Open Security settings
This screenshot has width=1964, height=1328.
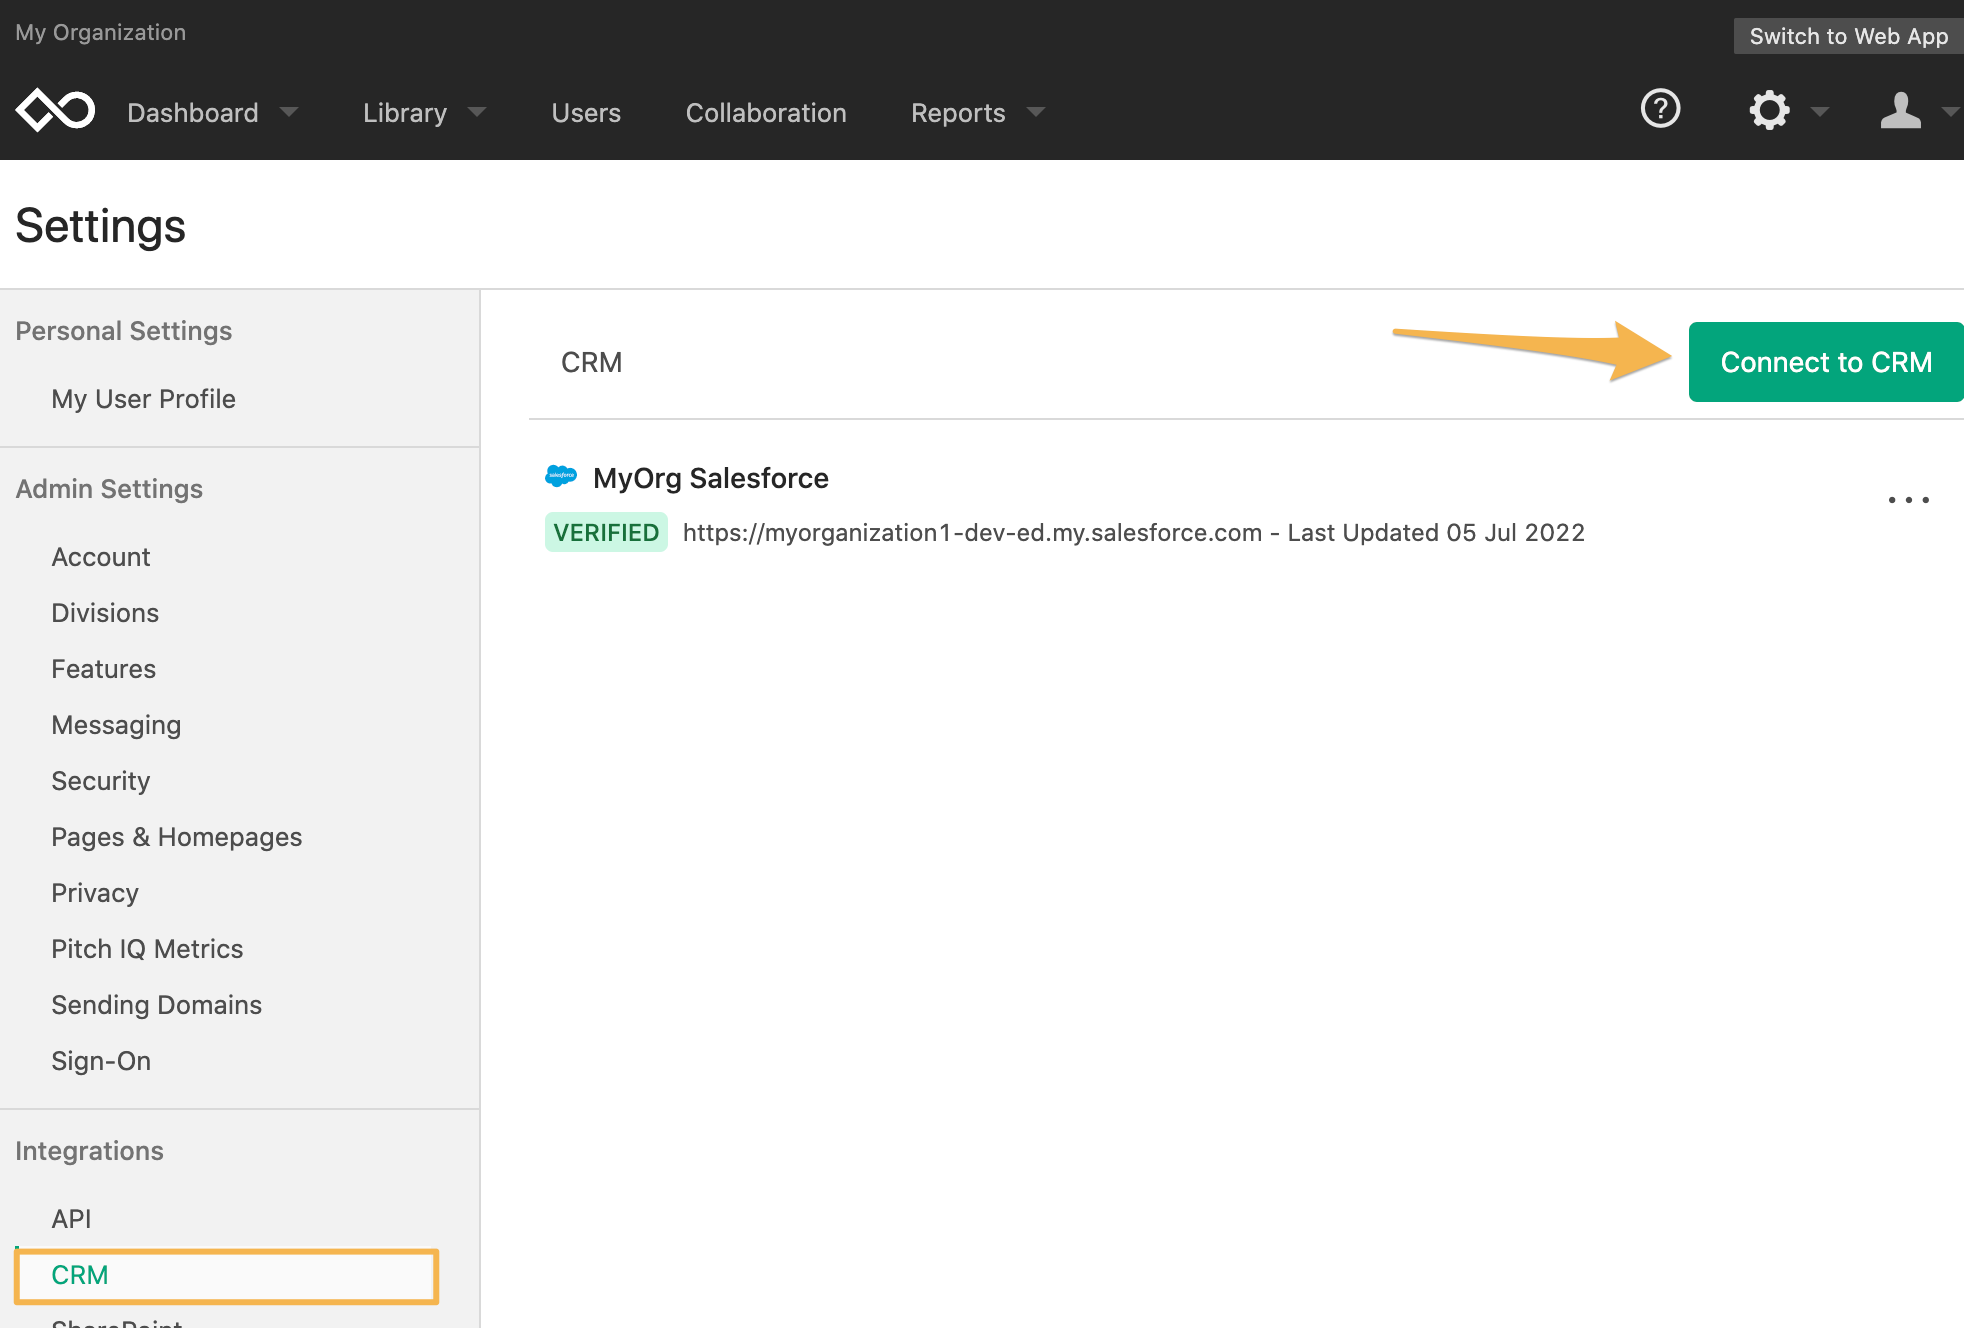tap(101, 781)
